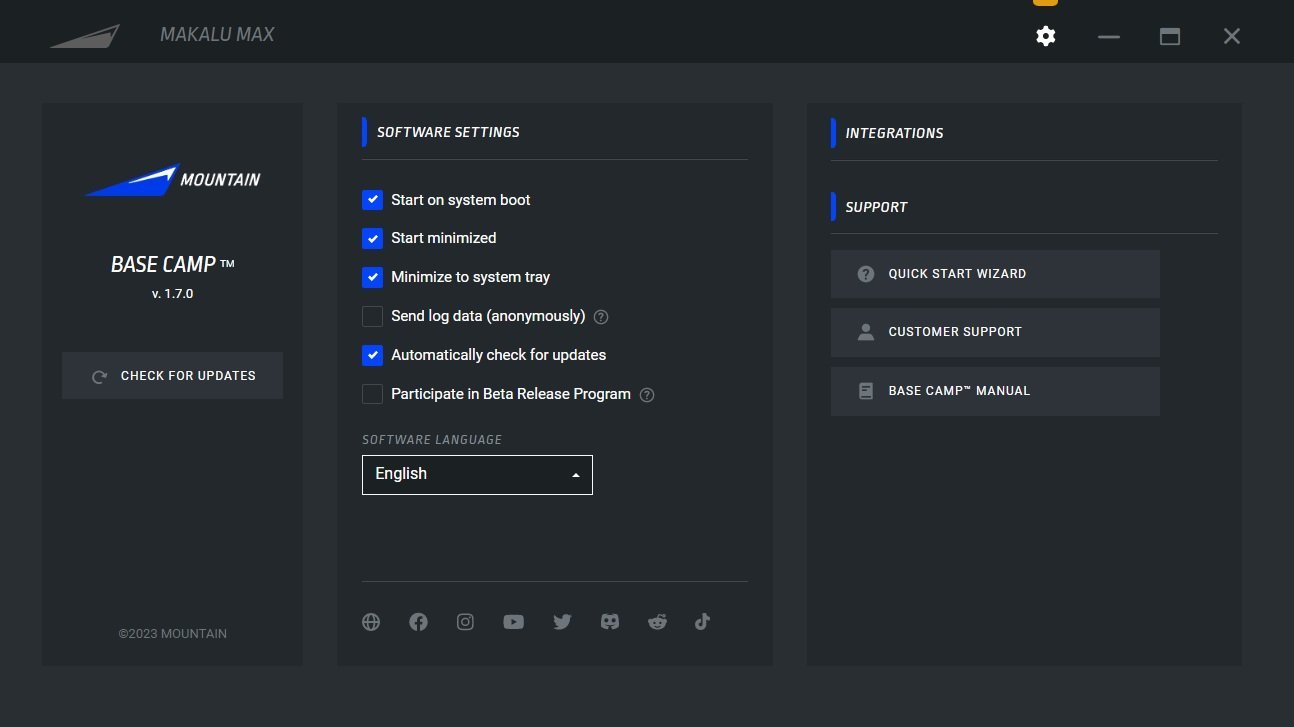
Task: Uncheck Start minimized checkbox
Action: pos(372,239)
